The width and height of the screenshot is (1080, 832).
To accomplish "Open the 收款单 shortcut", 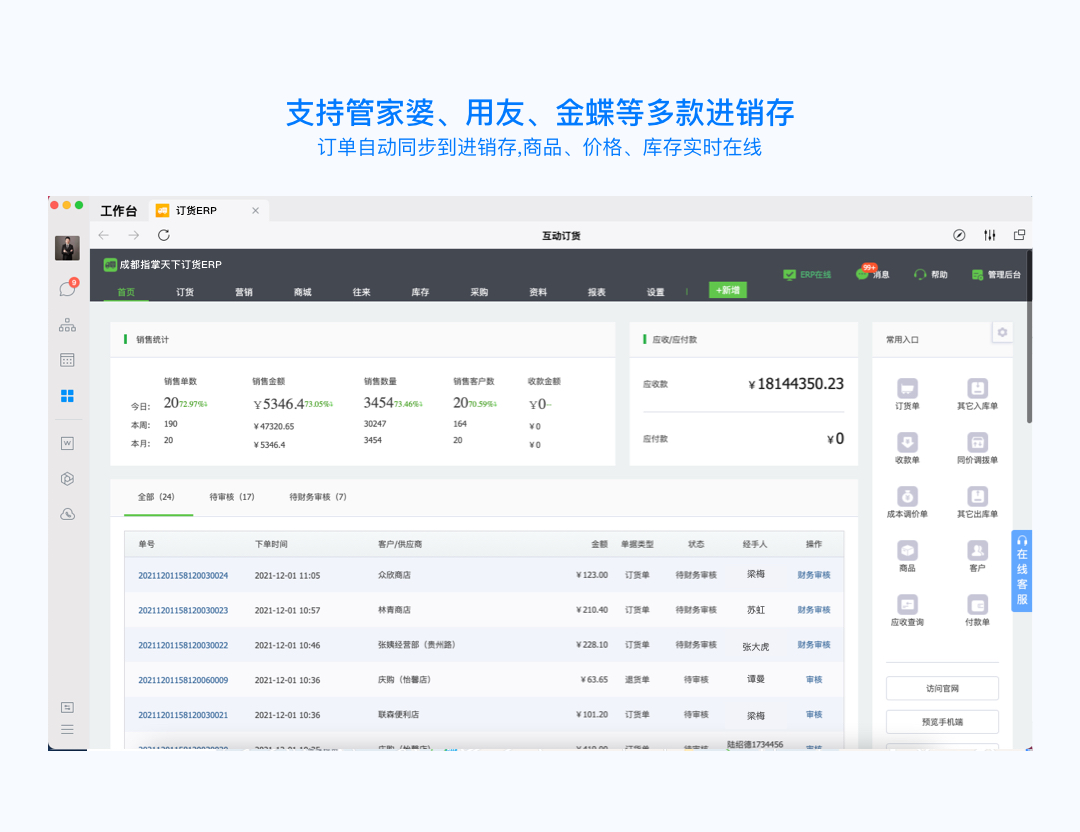I will [x=907, y=448].
